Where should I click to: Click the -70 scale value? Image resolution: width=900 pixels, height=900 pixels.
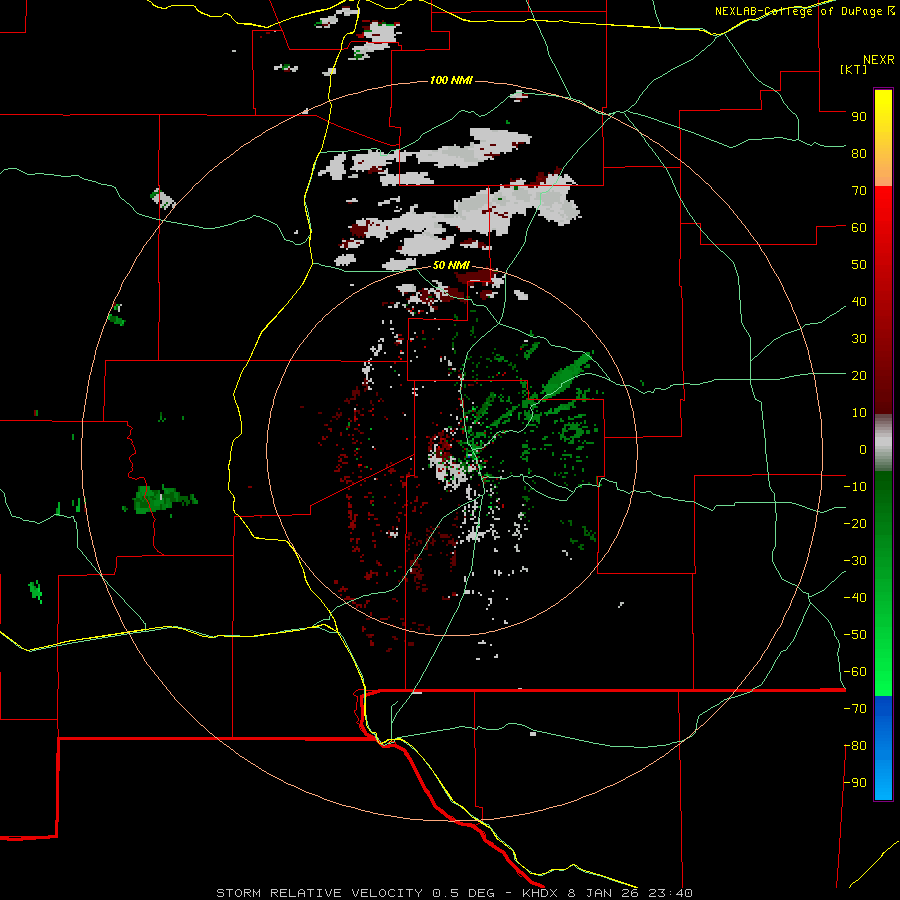click(x=855, y=709)
